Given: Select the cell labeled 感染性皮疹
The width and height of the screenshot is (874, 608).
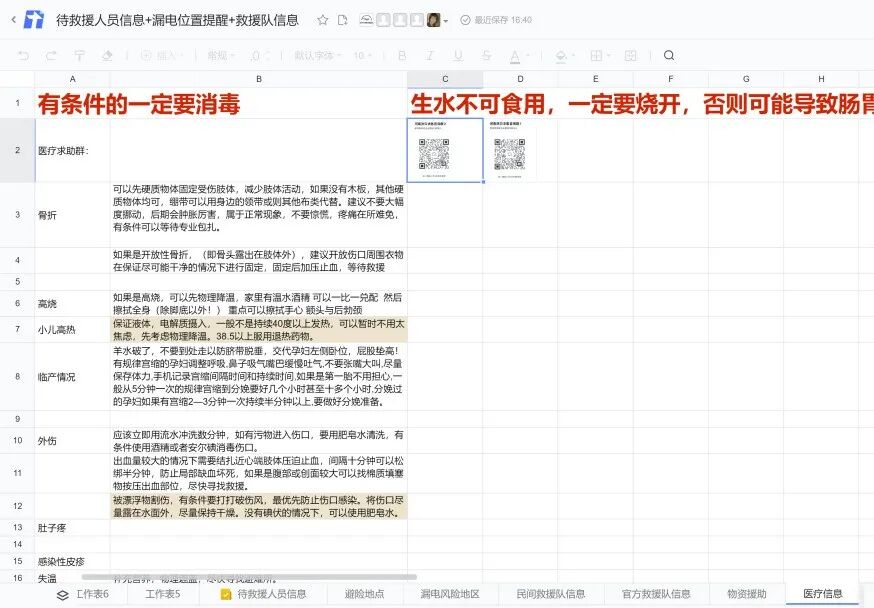Looking at the screenshot, I should pyautogui.click(x=72, y=561).
